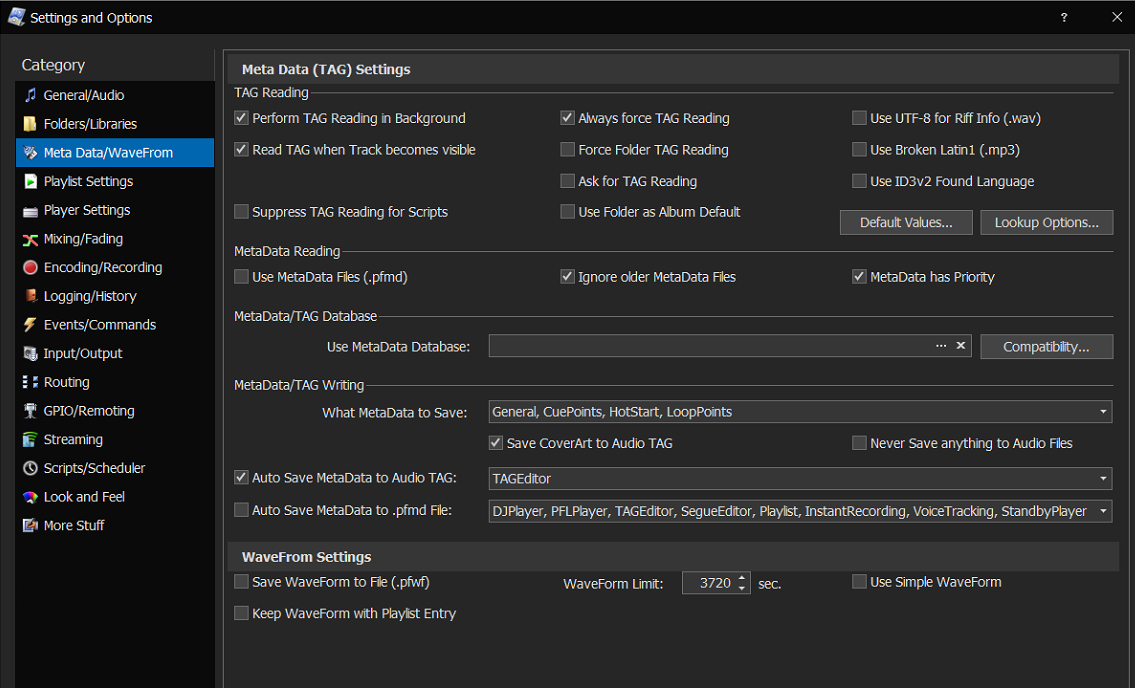Screen dimensions: 1135x688
Task: Click the General/Audio music note icon
Action: 30,95
